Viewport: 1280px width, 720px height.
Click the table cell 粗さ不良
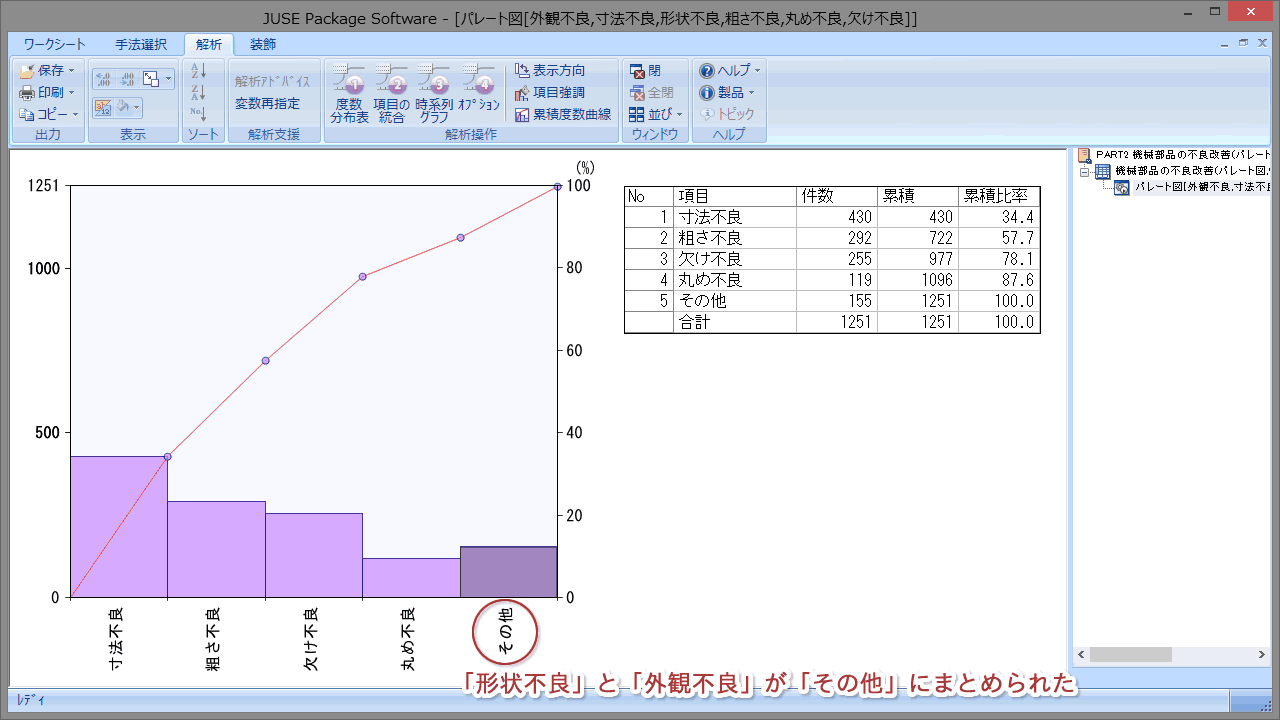(x=735, y=238)
